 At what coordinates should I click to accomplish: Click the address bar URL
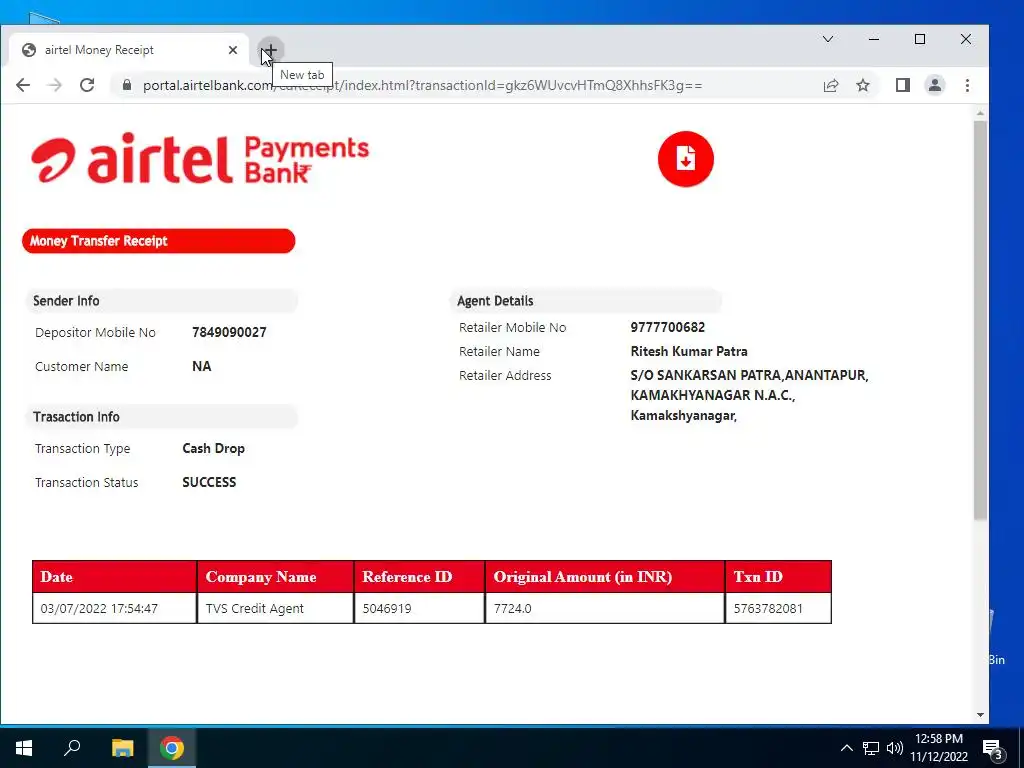click(423, 85)
